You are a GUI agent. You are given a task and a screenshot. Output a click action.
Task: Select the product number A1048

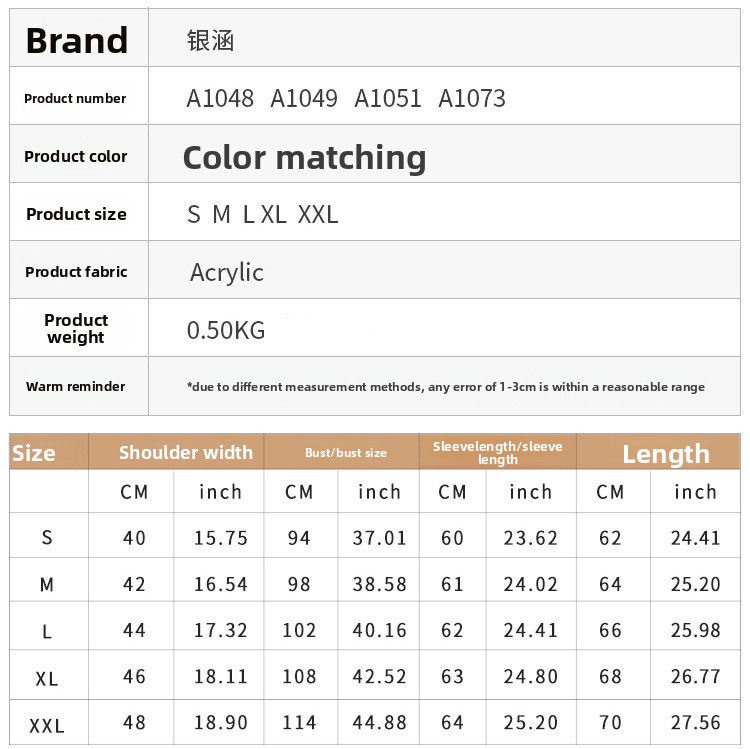(x=220, y=98)
